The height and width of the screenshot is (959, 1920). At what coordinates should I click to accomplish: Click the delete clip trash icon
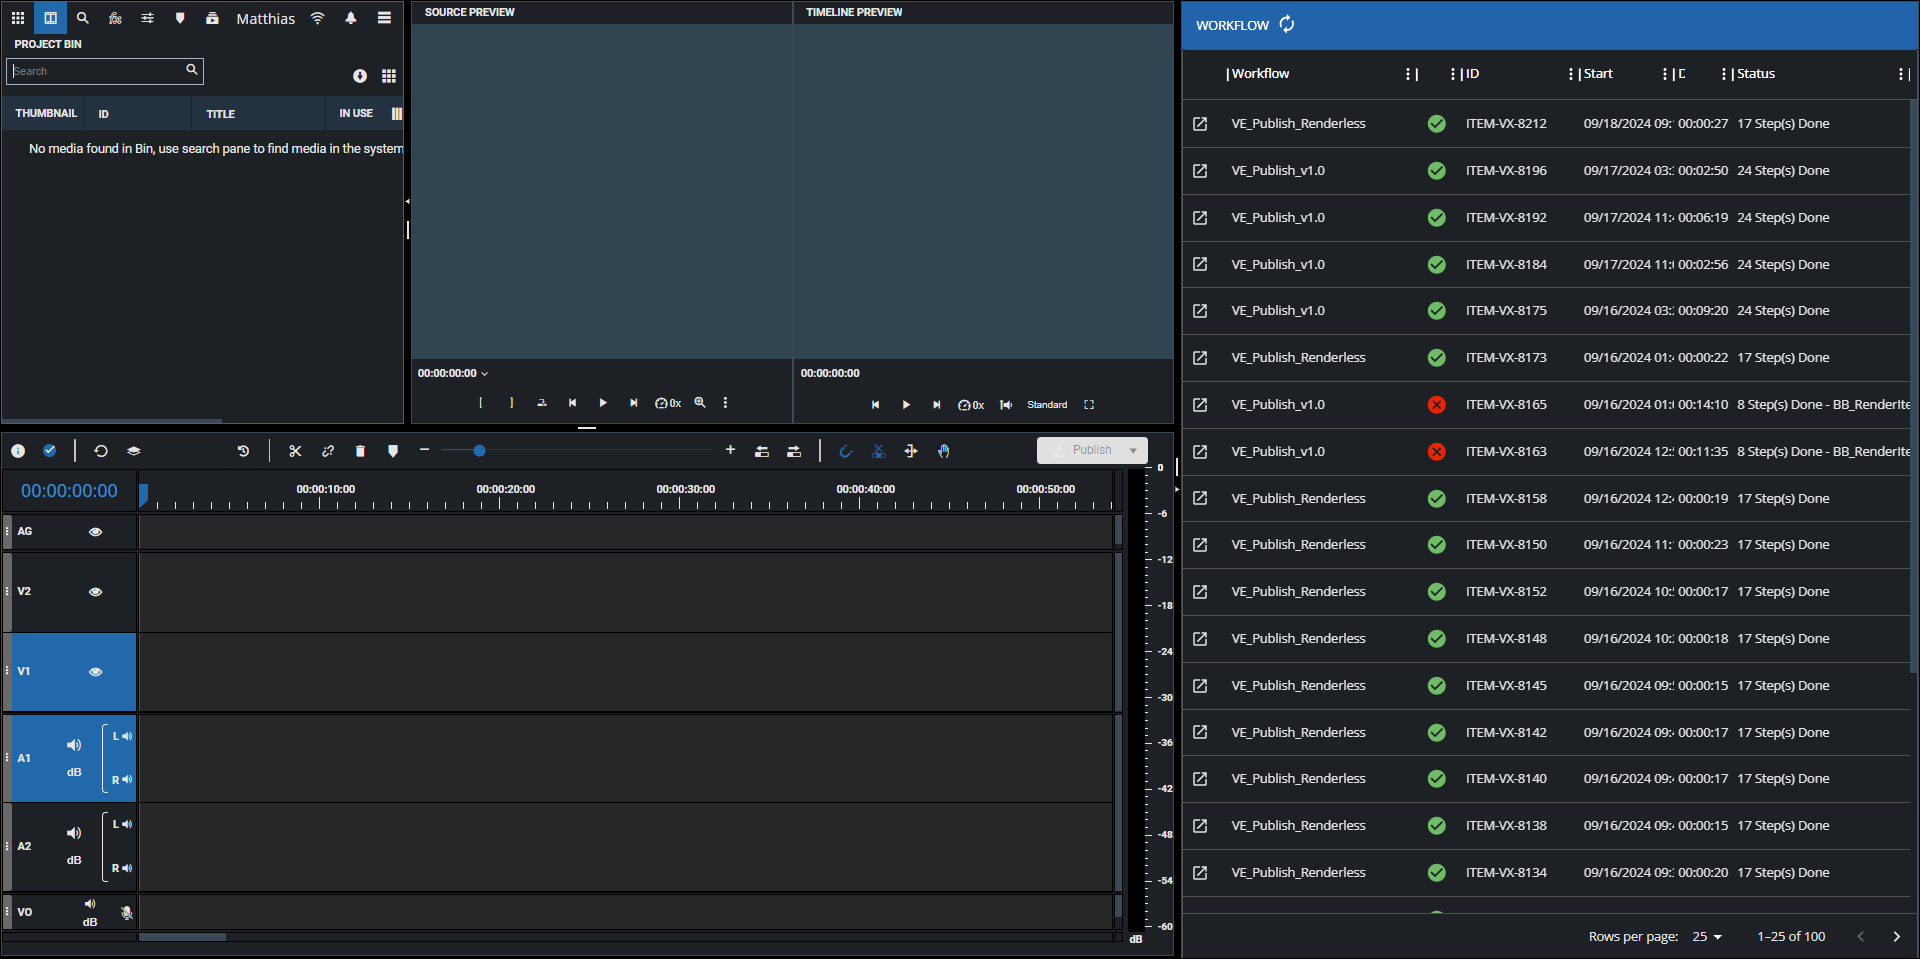coord(360,451)
